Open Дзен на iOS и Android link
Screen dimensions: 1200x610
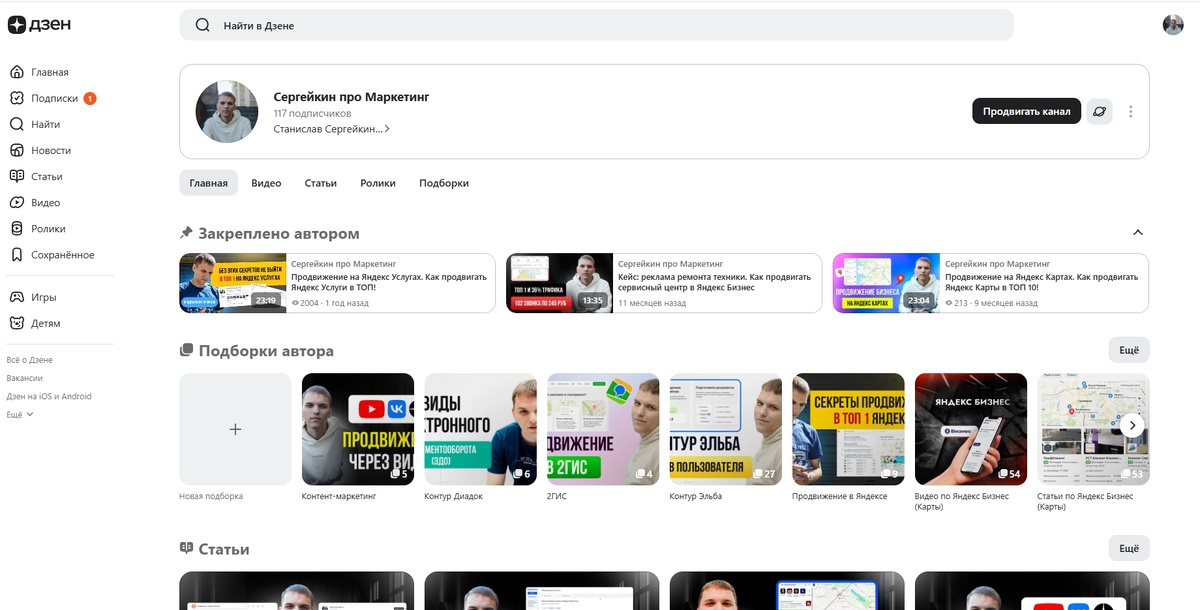pos(49,396)
